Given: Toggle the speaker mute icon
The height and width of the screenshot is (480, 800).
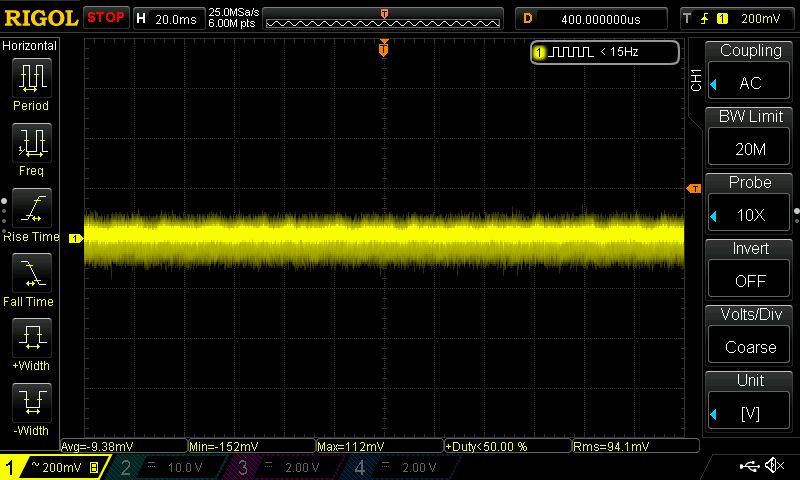Looking at the screenshot, I should point(774,465).
